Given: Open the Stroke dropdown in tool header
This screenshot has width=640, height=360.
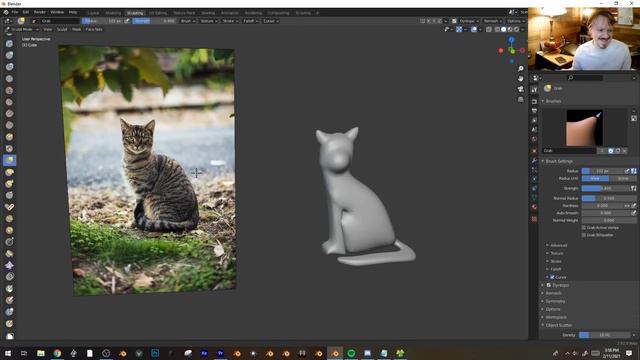Looking at the screenshot, I should [x=230, y=21].
